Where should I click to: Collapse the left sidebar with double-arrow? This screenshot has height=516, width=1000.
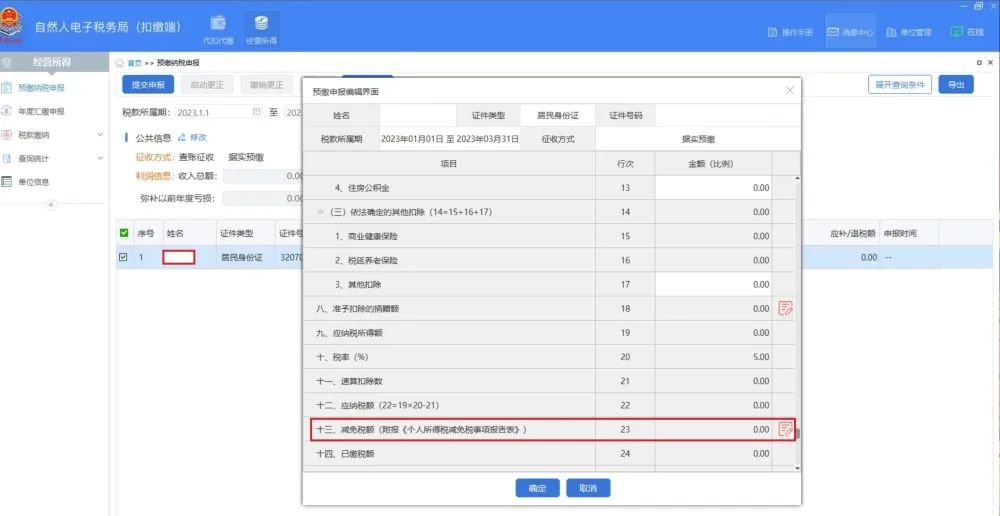(x=51, y=204)
